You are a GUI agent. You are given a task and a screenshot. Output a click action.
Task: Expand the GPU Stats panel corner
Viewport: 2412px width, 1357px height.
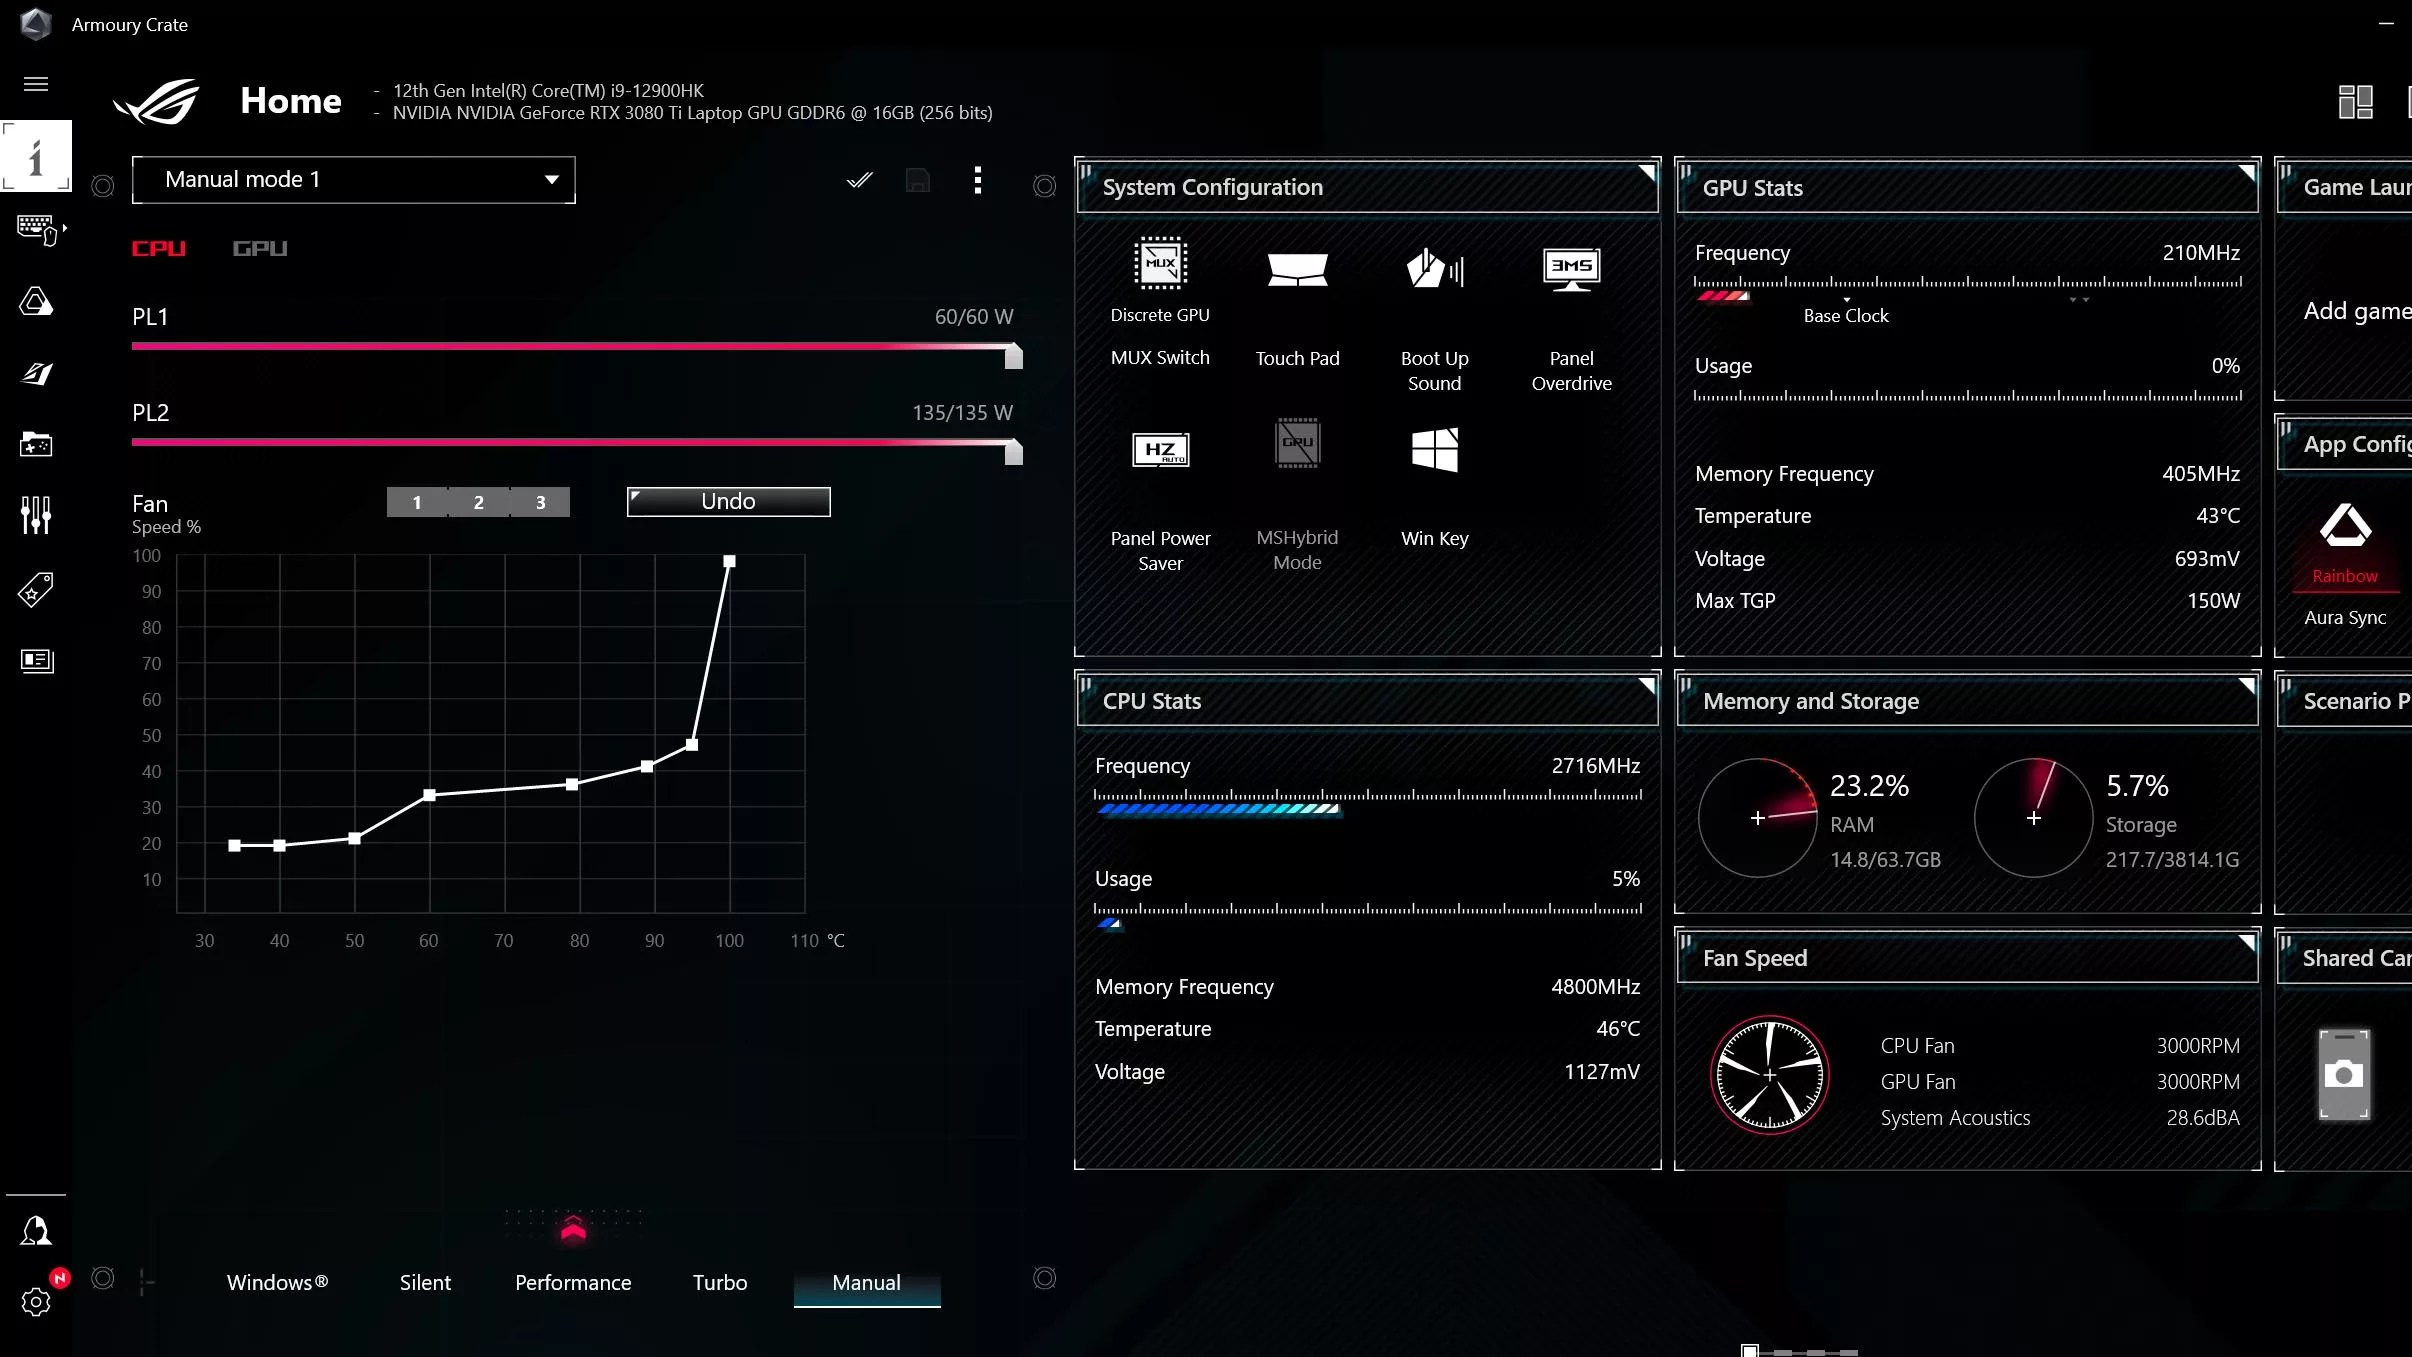2246,172
